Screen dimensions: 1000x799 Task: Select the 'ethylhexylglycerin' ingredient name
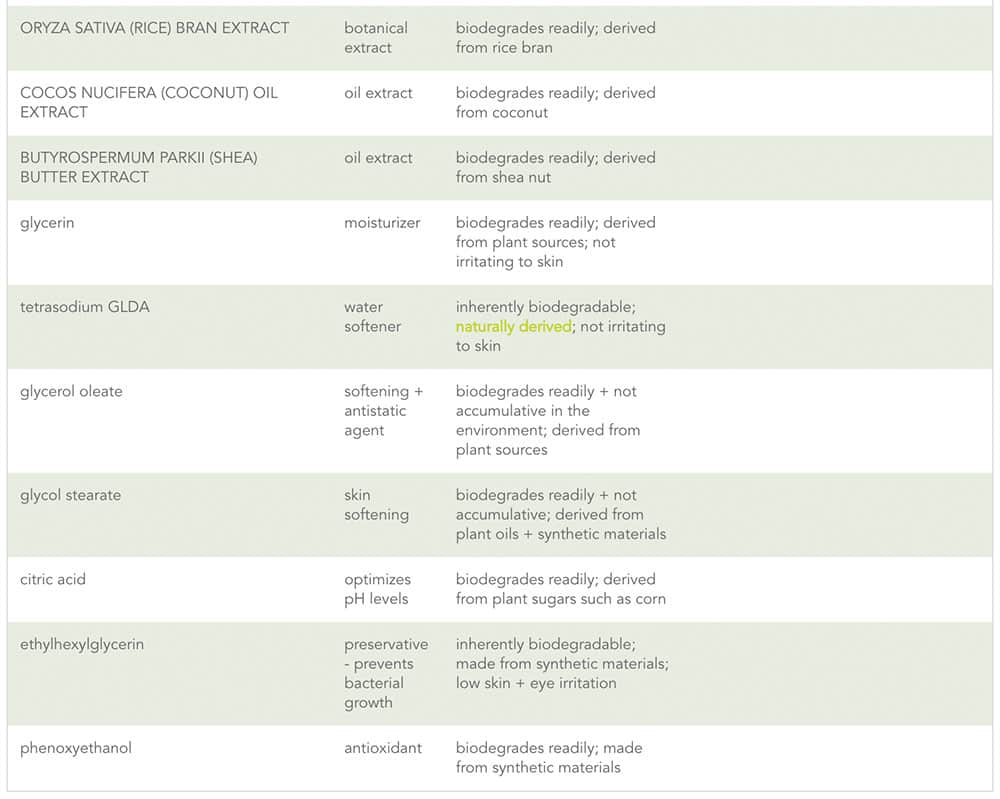pyautogui.click(x=82, y=644)
